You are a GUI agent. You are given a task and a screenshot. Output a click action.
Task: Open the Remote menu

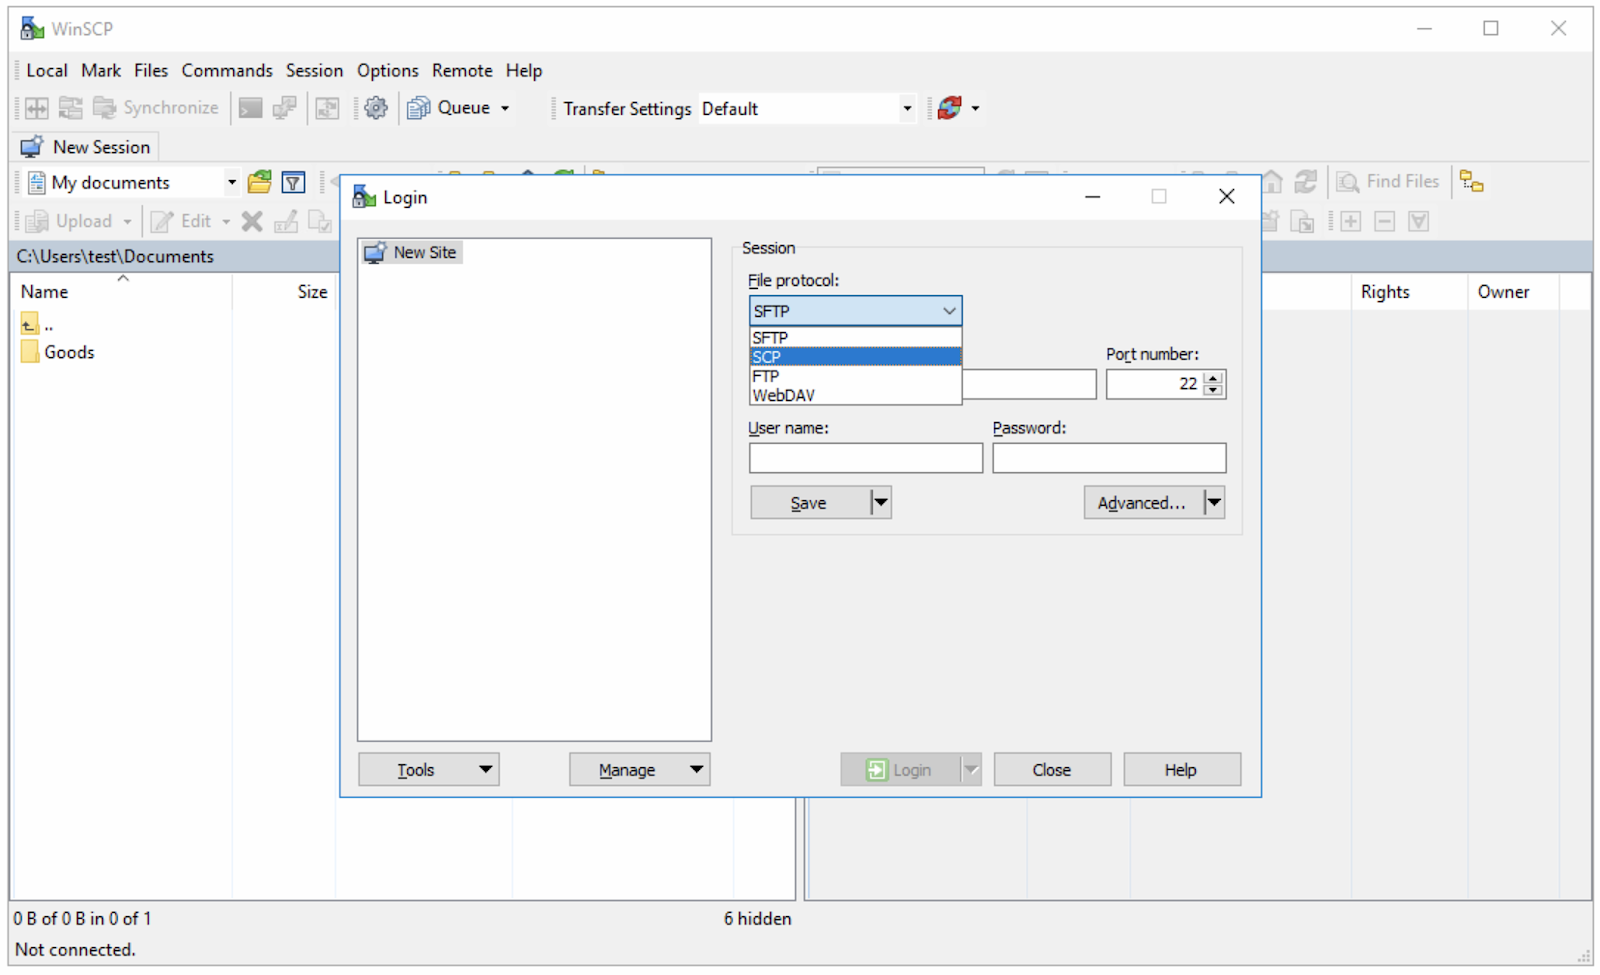tap(462, 70)
